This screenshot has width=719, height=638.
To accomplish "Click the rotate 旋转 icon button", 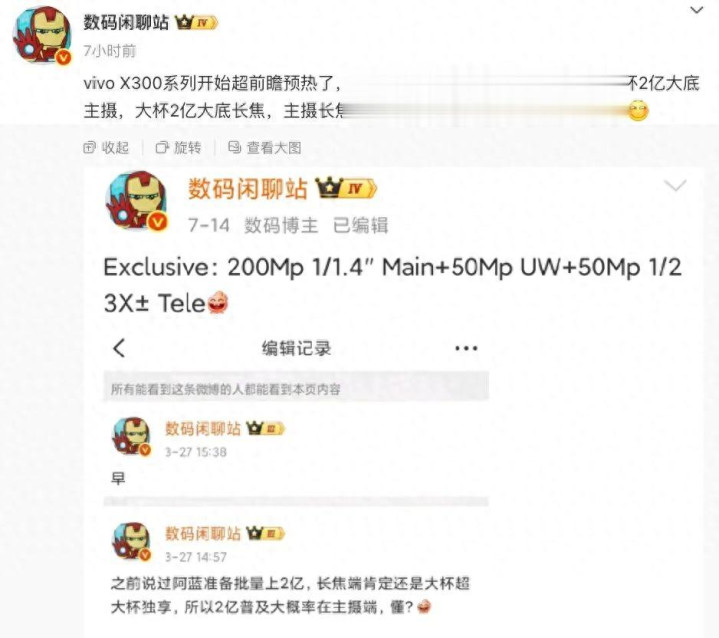I will [178, 148].
